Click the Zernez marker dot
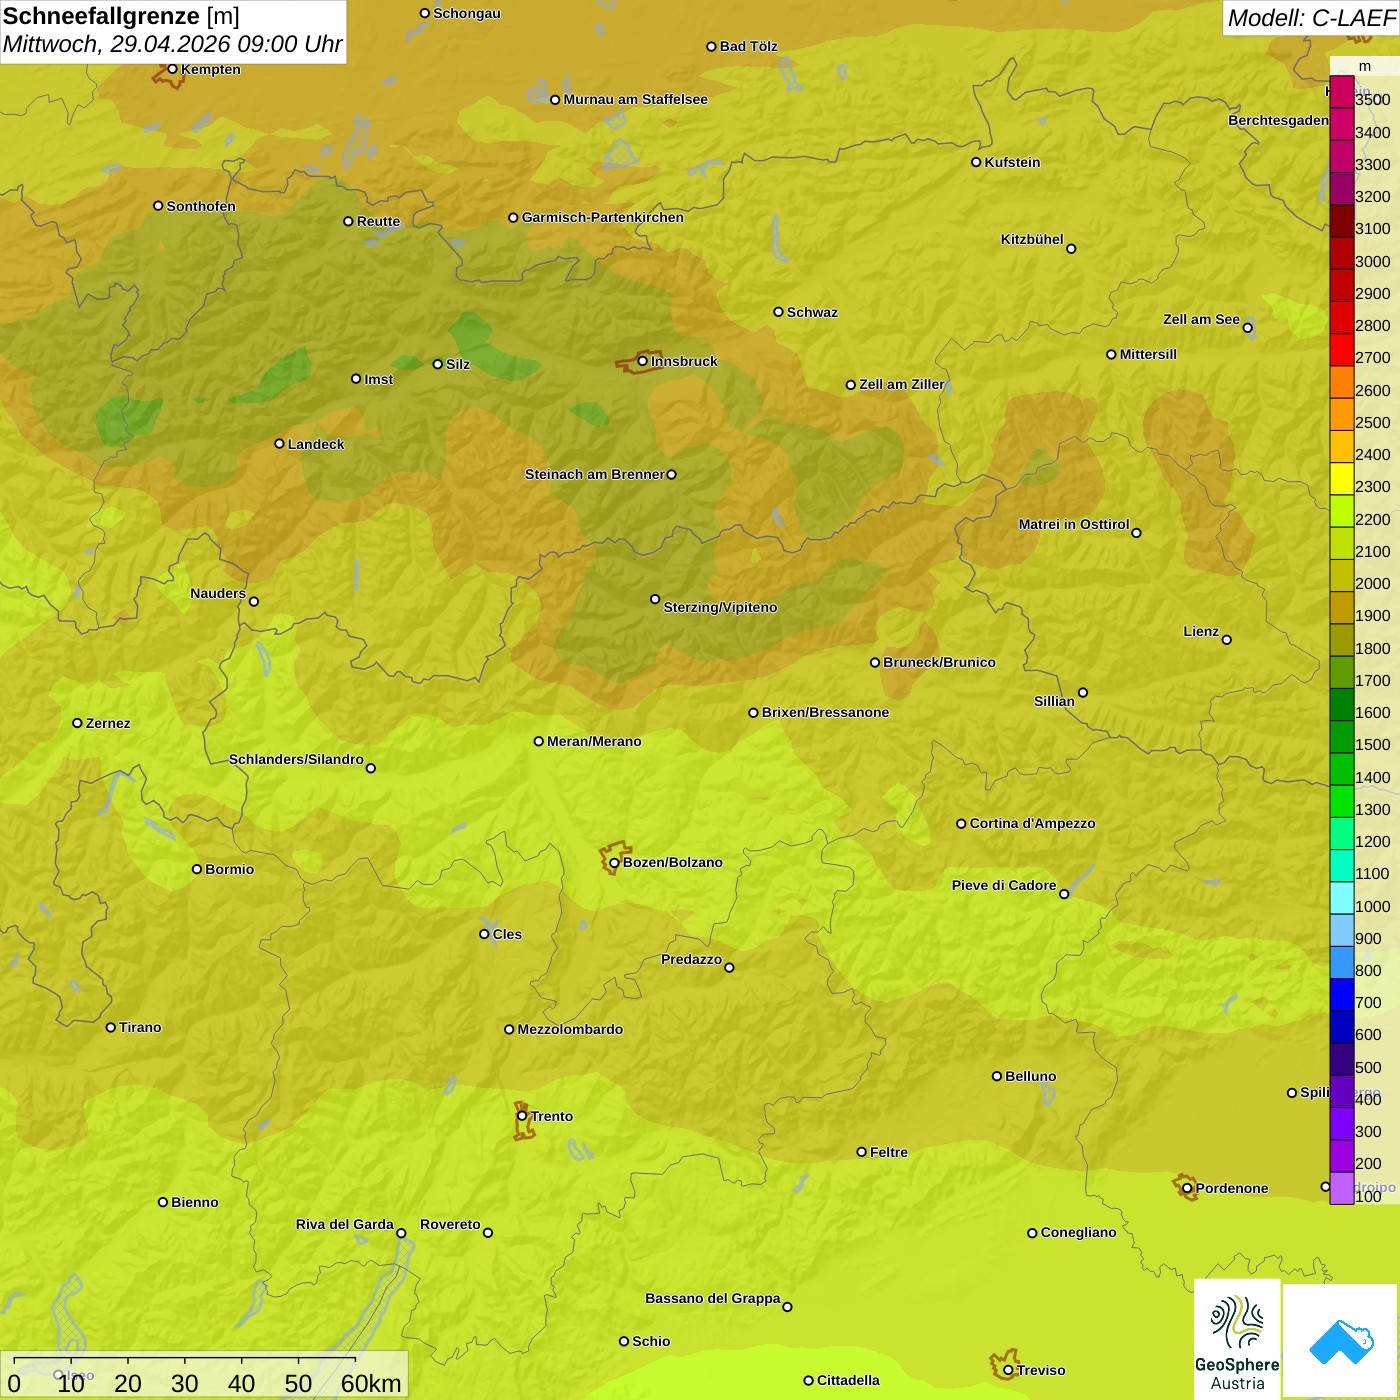Image resolution: width=1400 pixels, height=1400 pixels. pos(77,723)
